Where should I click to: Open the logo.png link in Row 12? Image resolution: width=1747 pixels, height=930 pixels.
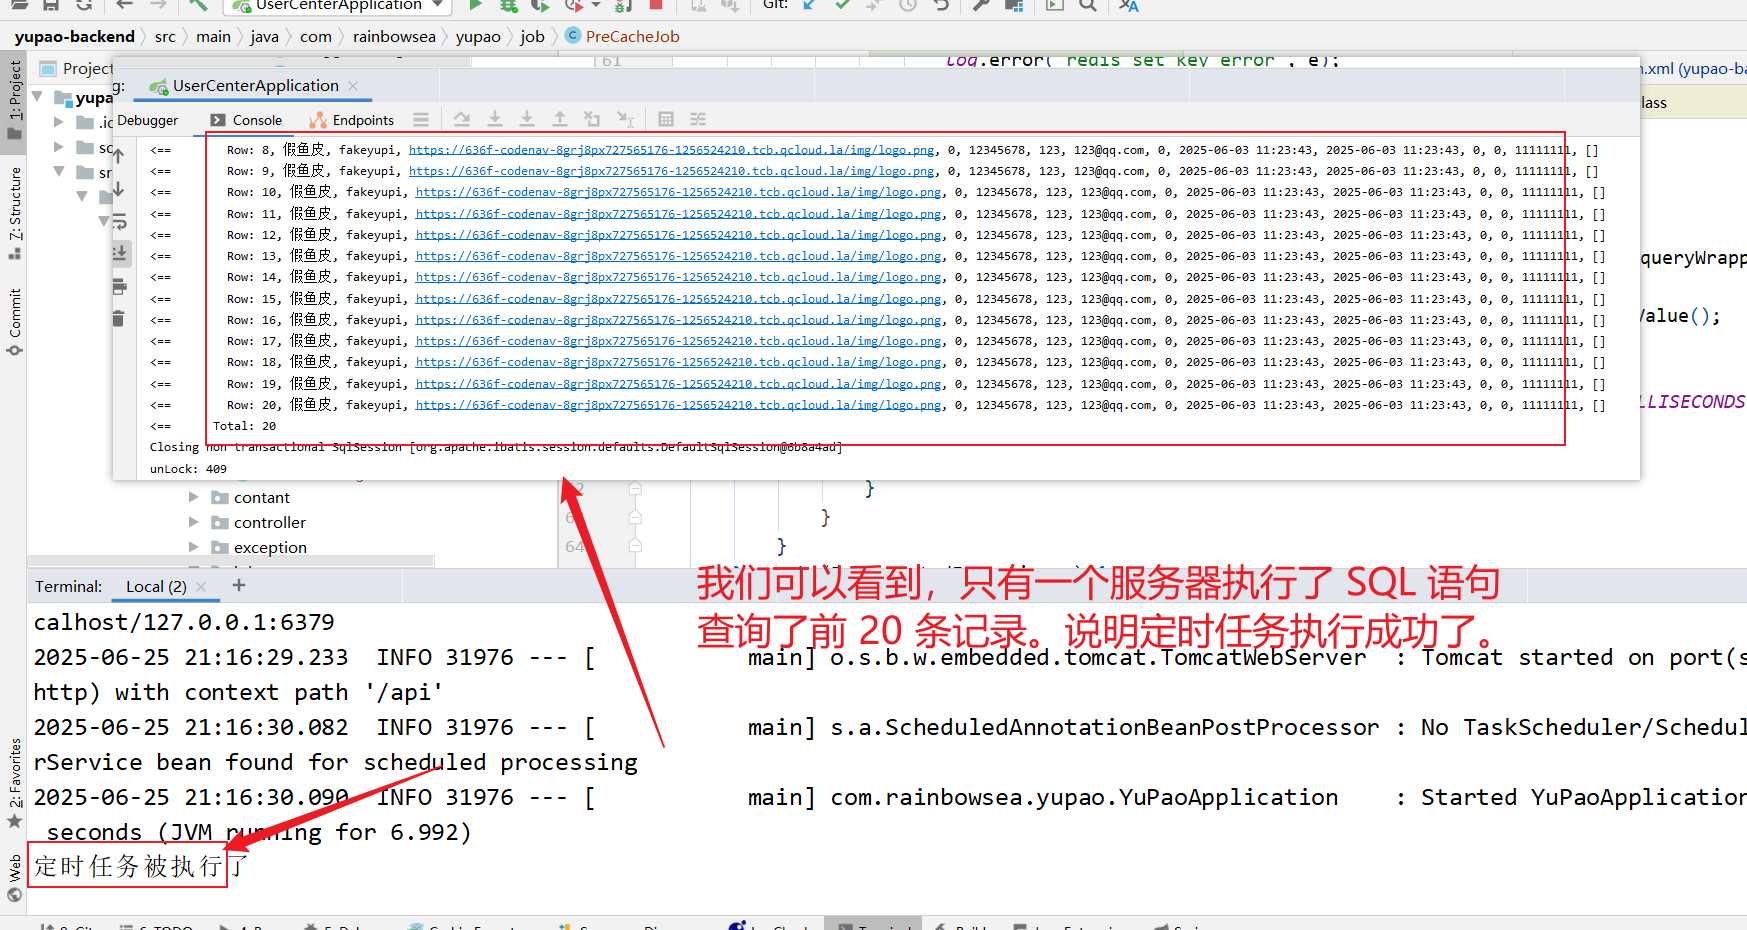click(x=679, y=235)
